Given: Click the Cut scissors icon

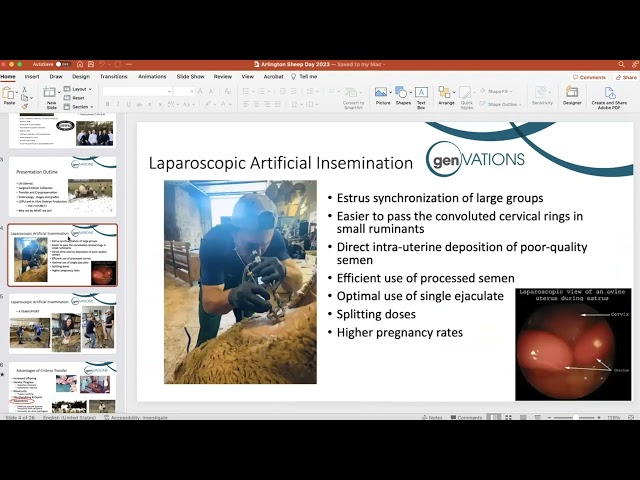Looking at the screenshot, I should coord(24,89).
